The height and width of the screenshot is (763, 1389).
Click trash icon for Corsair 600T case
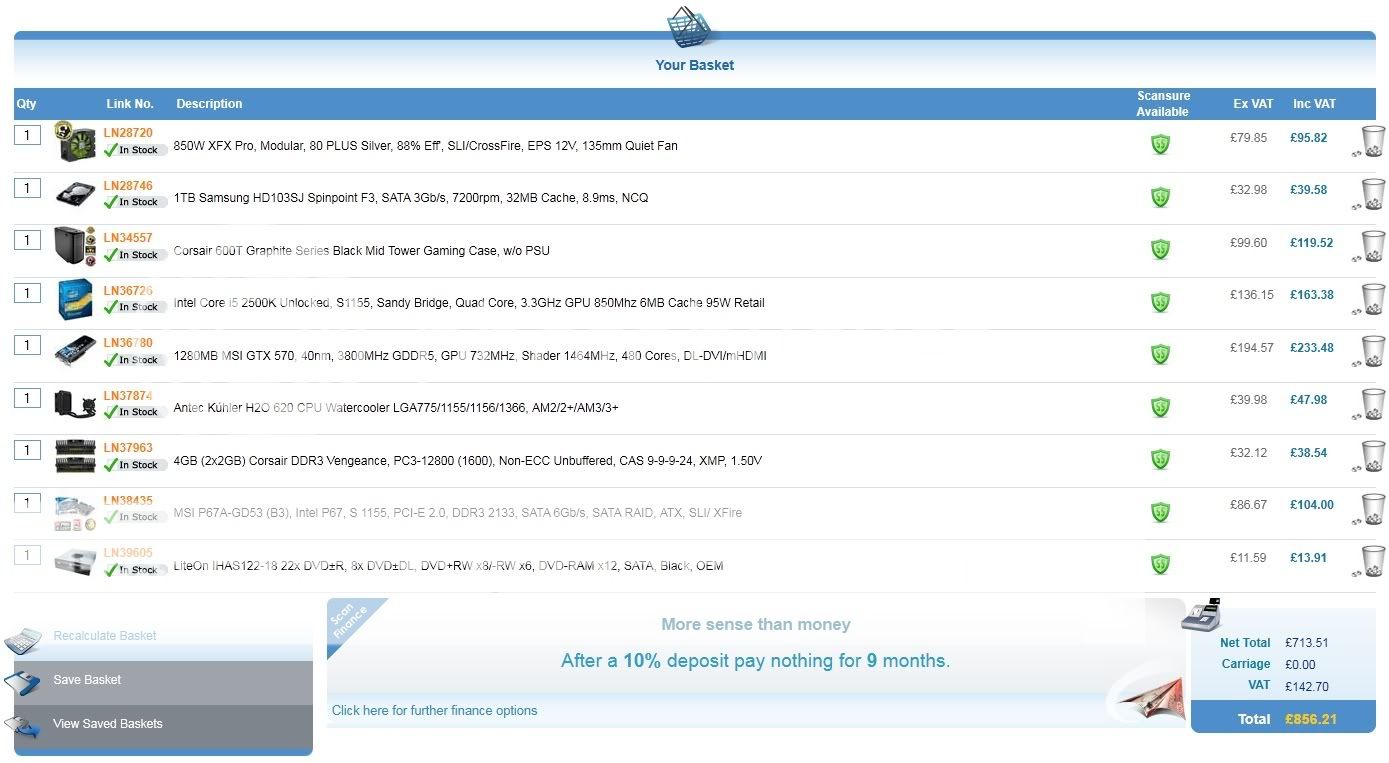(1373, 246)
